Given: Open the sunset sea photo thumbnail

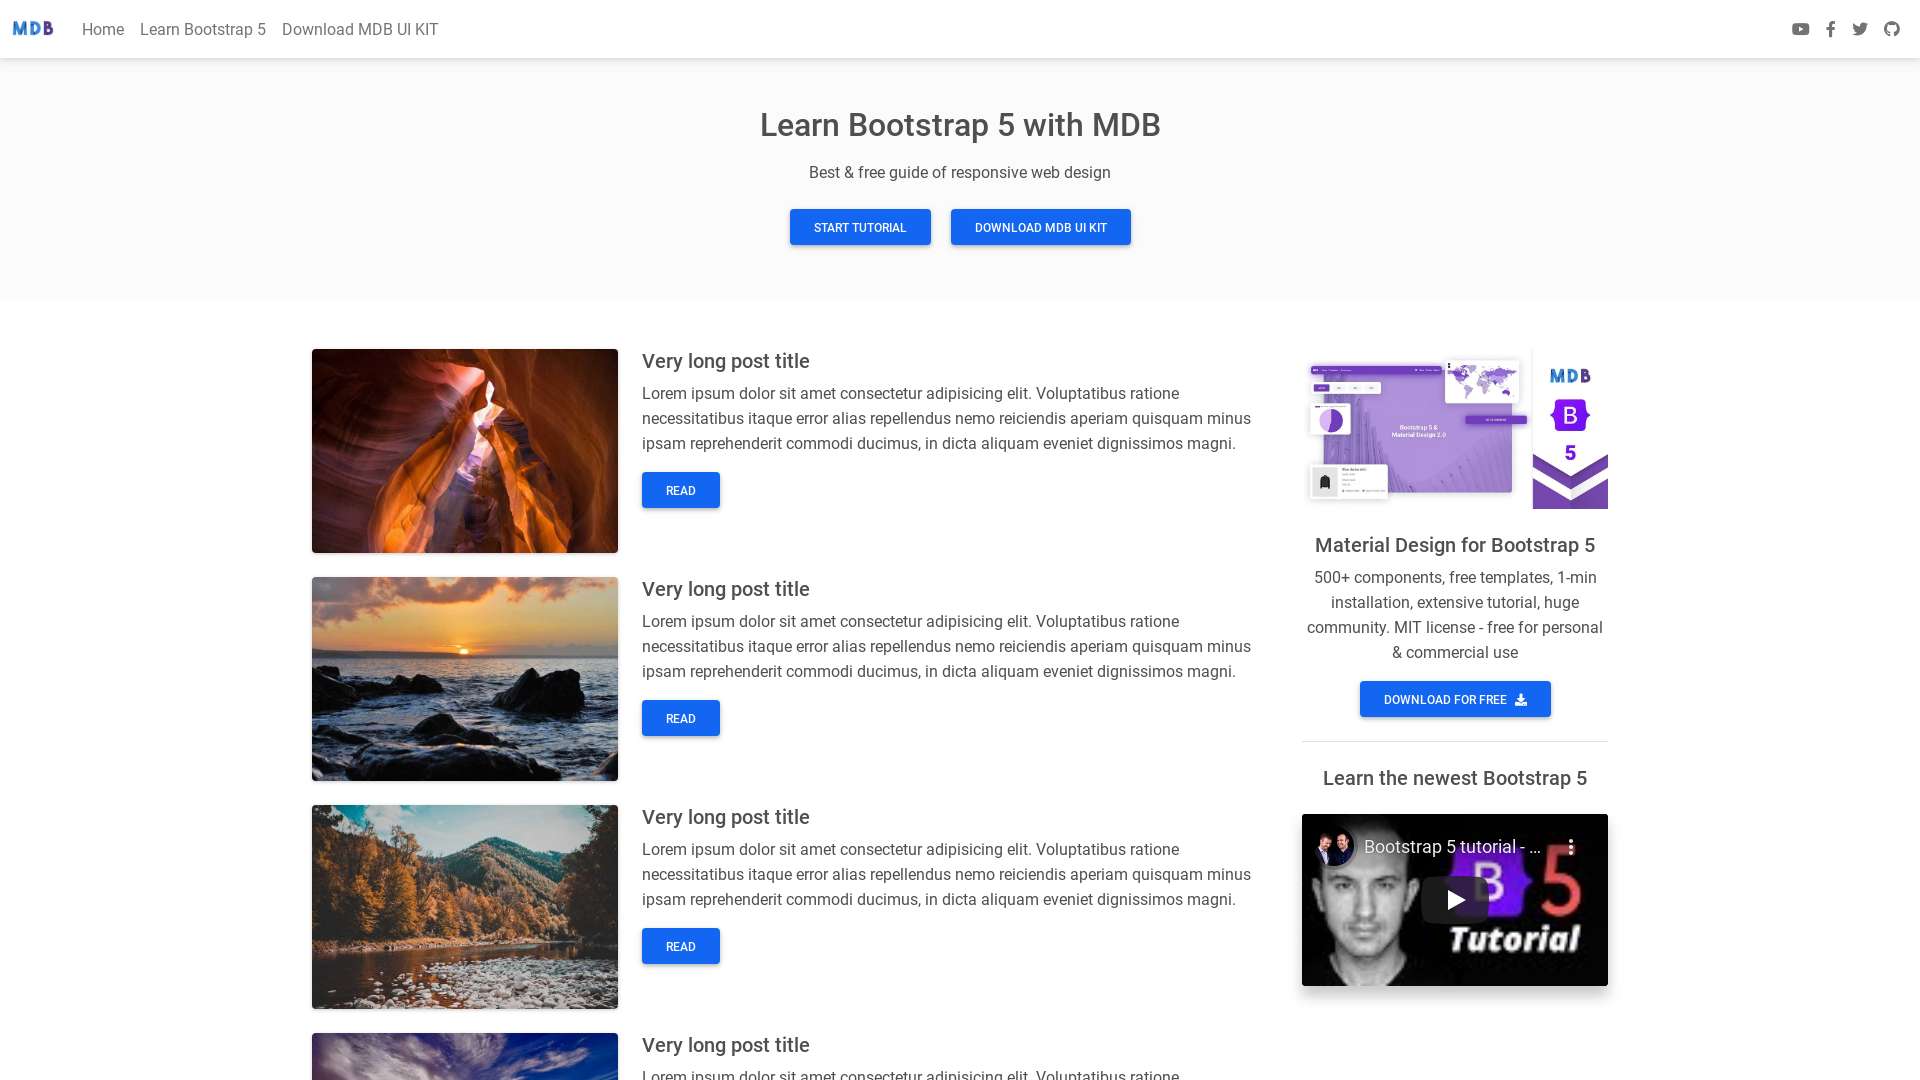Looking at the screenshot, I should (465, 679).
